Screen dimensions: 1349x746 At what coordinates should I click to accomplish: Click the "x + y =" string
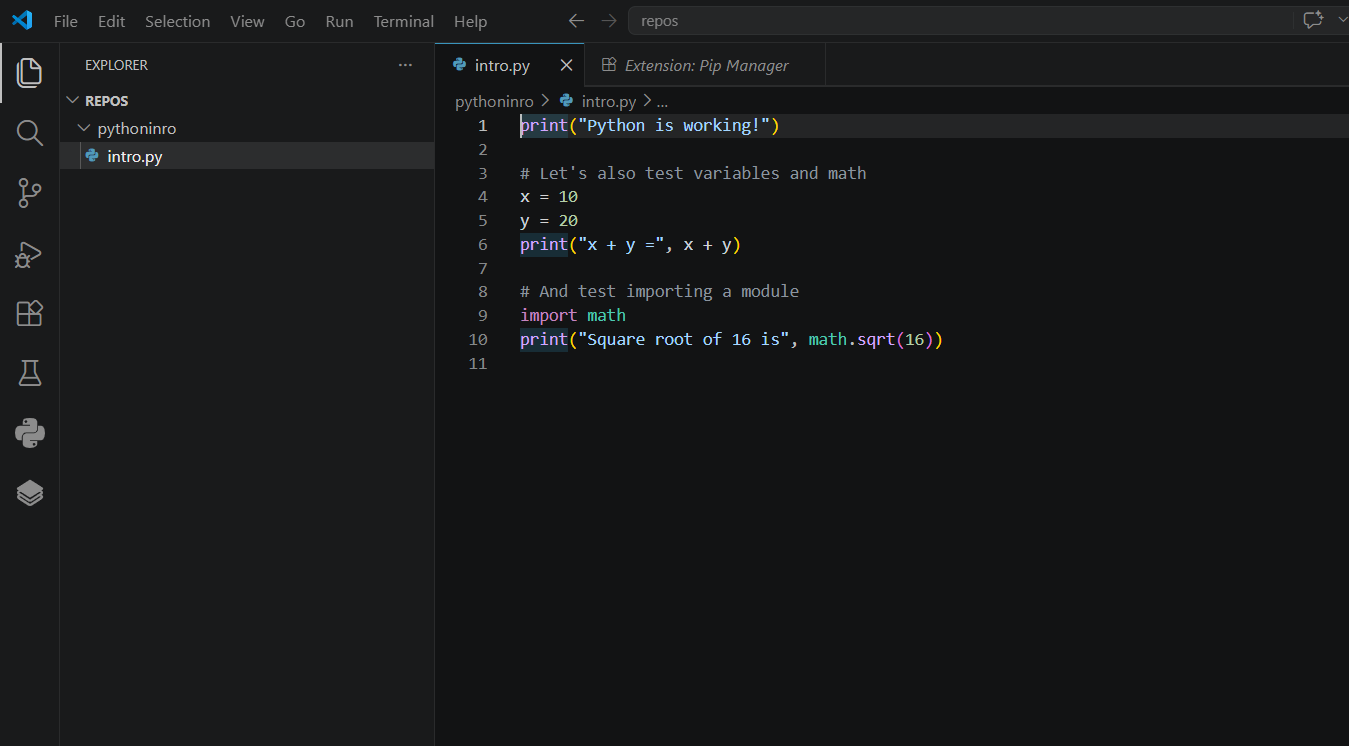[x=621, y=244]
